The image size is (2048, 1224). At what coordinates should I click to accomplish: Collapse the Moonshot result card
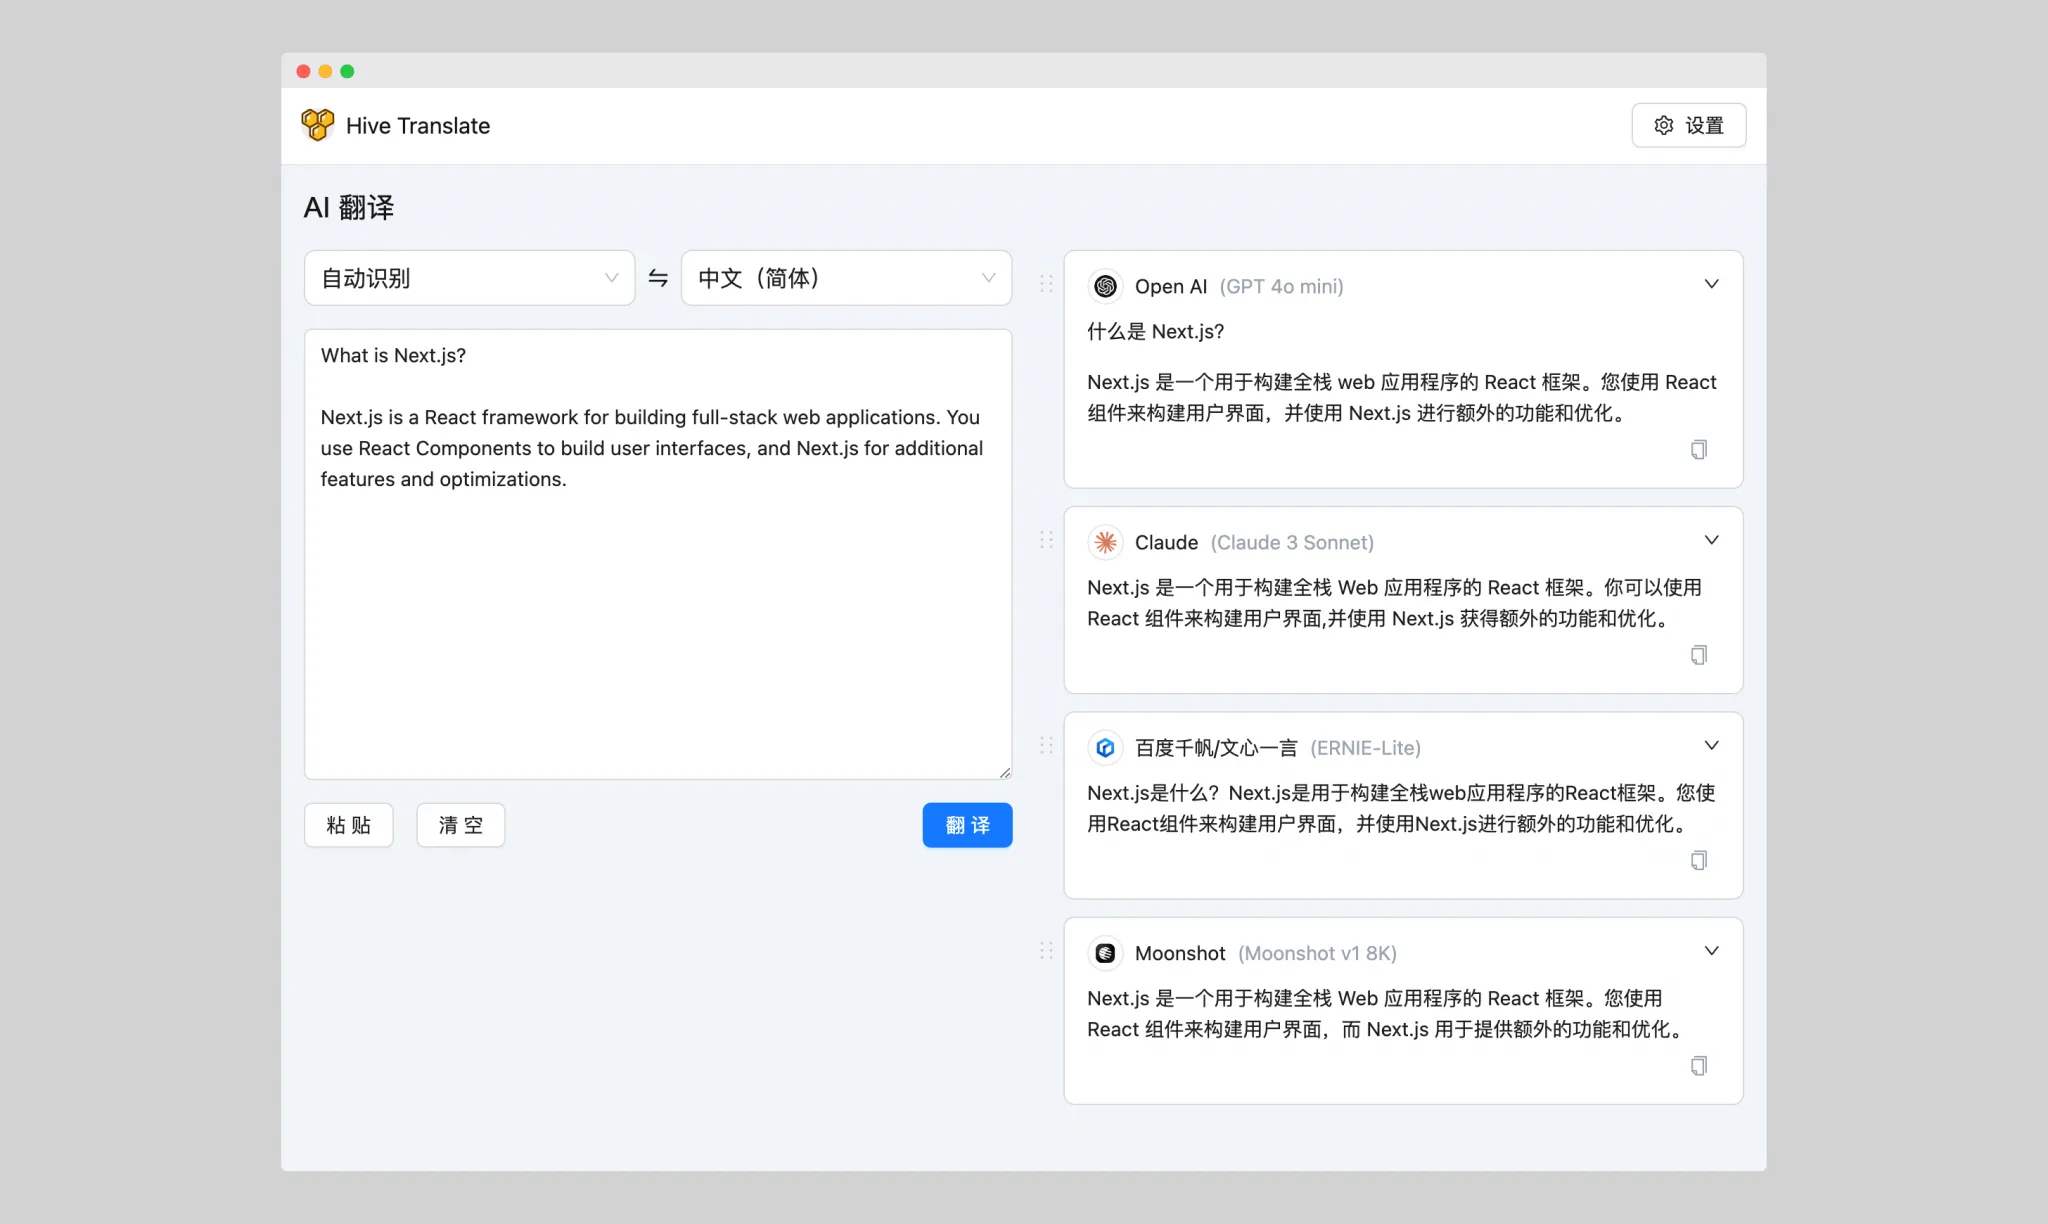point(1711,951)
